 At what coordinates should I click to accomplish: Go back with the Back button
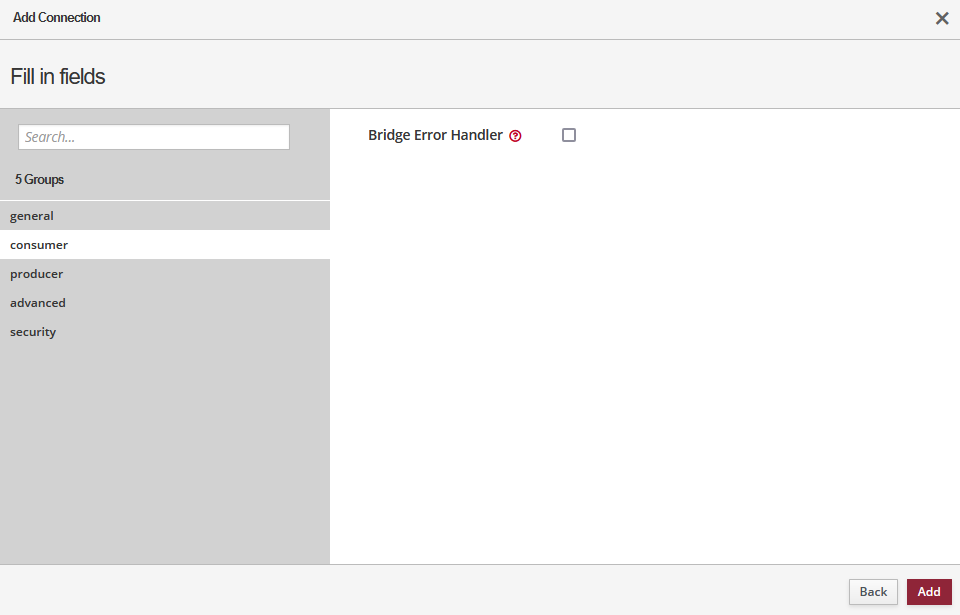tap(873, 592)
